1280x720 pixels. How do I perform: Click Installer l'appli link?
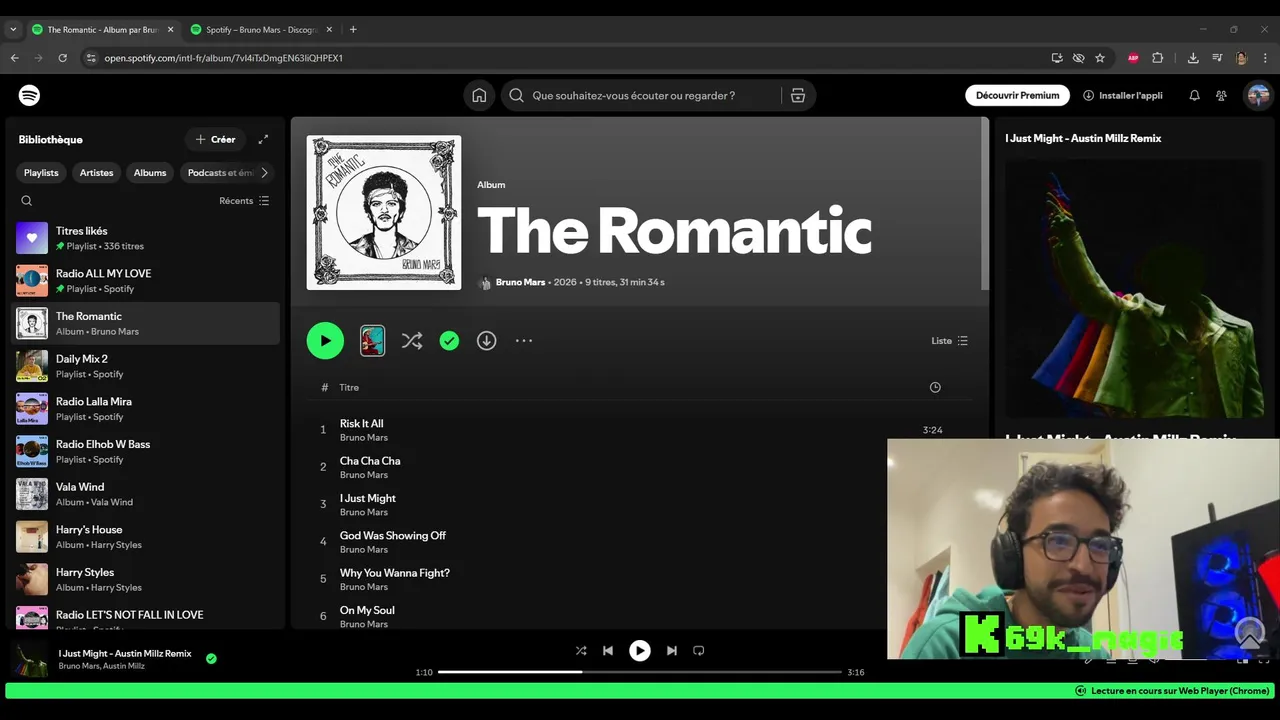coord(1123,95)
